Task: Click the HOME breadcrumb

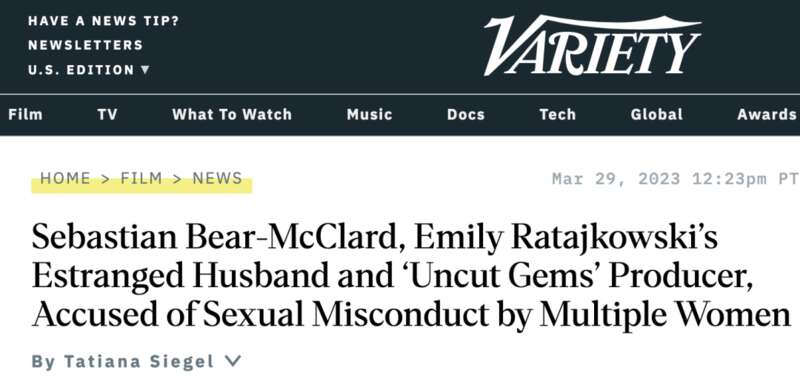Action: tap(65, 179)
